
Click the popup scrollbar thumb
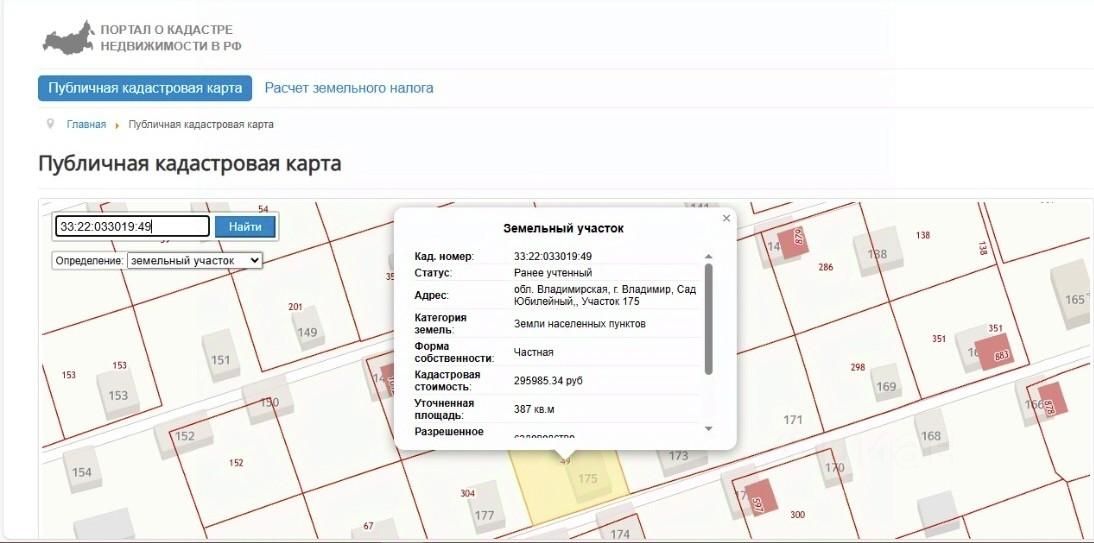tap(709, 318)
